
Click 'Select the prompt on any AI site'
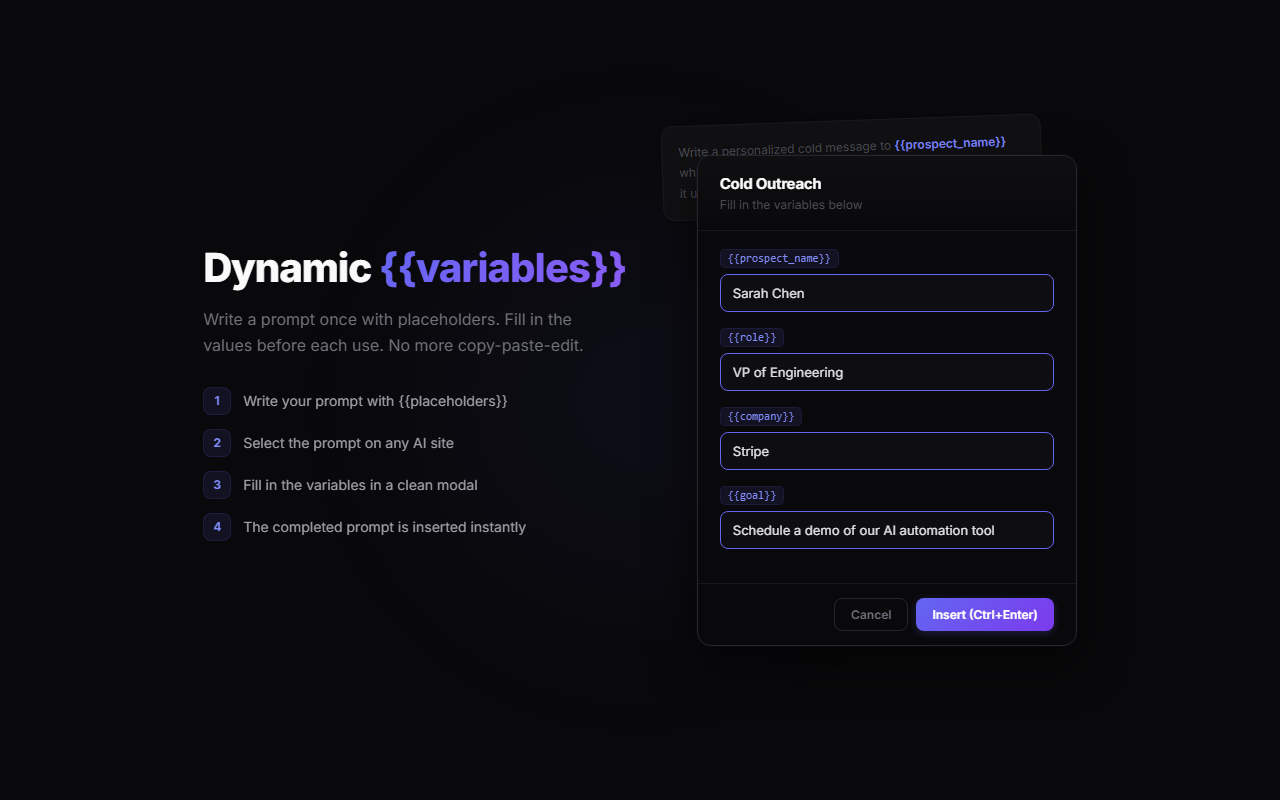coord(348,443)
